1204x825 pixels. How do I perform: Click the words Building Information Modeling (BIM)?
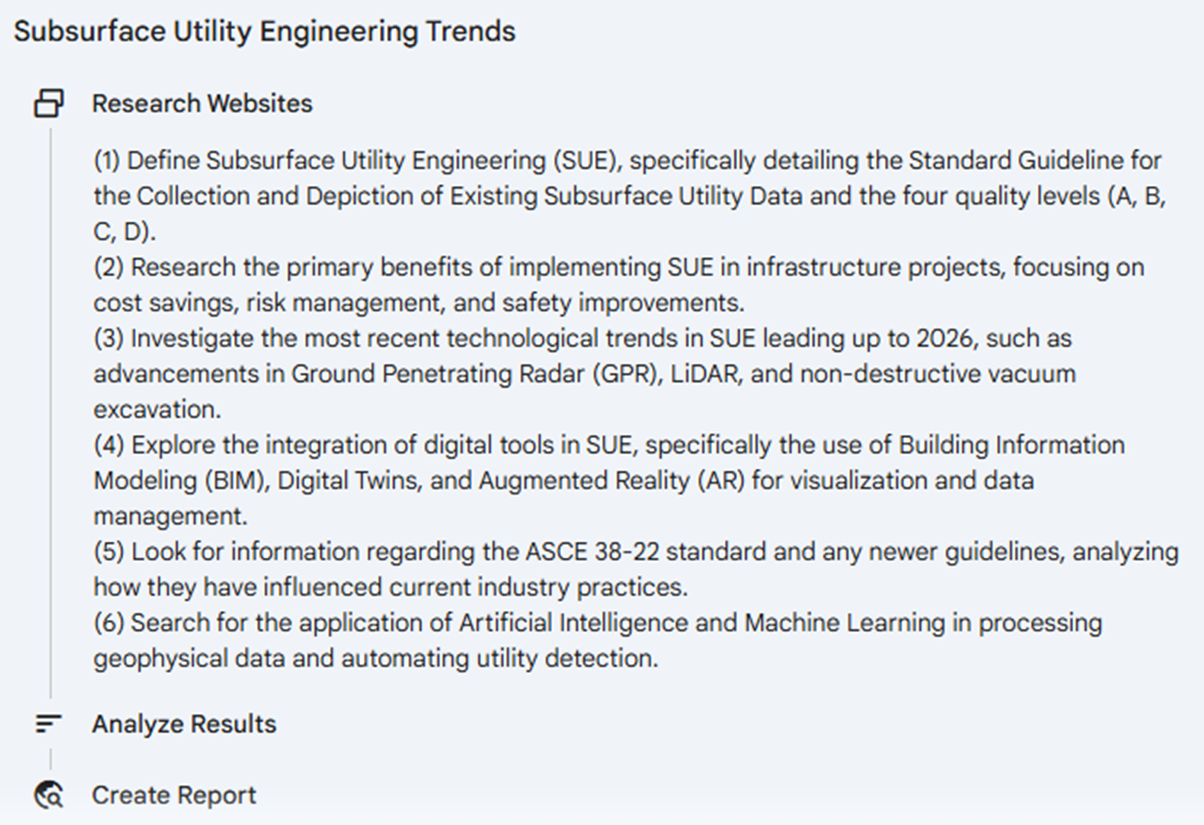pos(1011,445)
